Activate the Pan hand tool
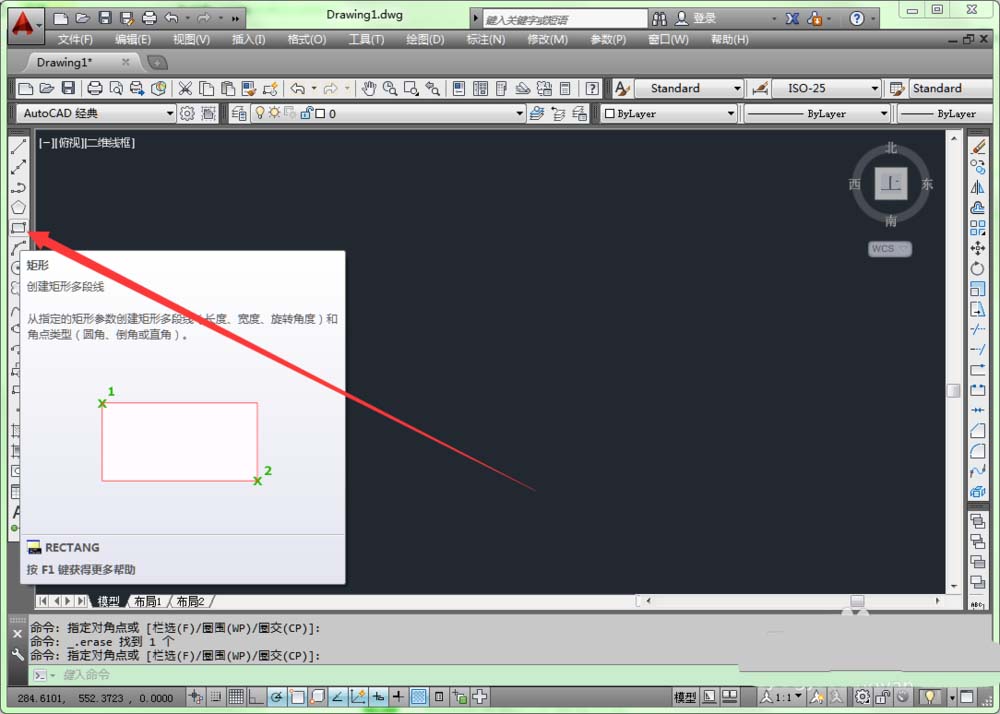Screen dimensions: 1000x714 pos(369,88)
